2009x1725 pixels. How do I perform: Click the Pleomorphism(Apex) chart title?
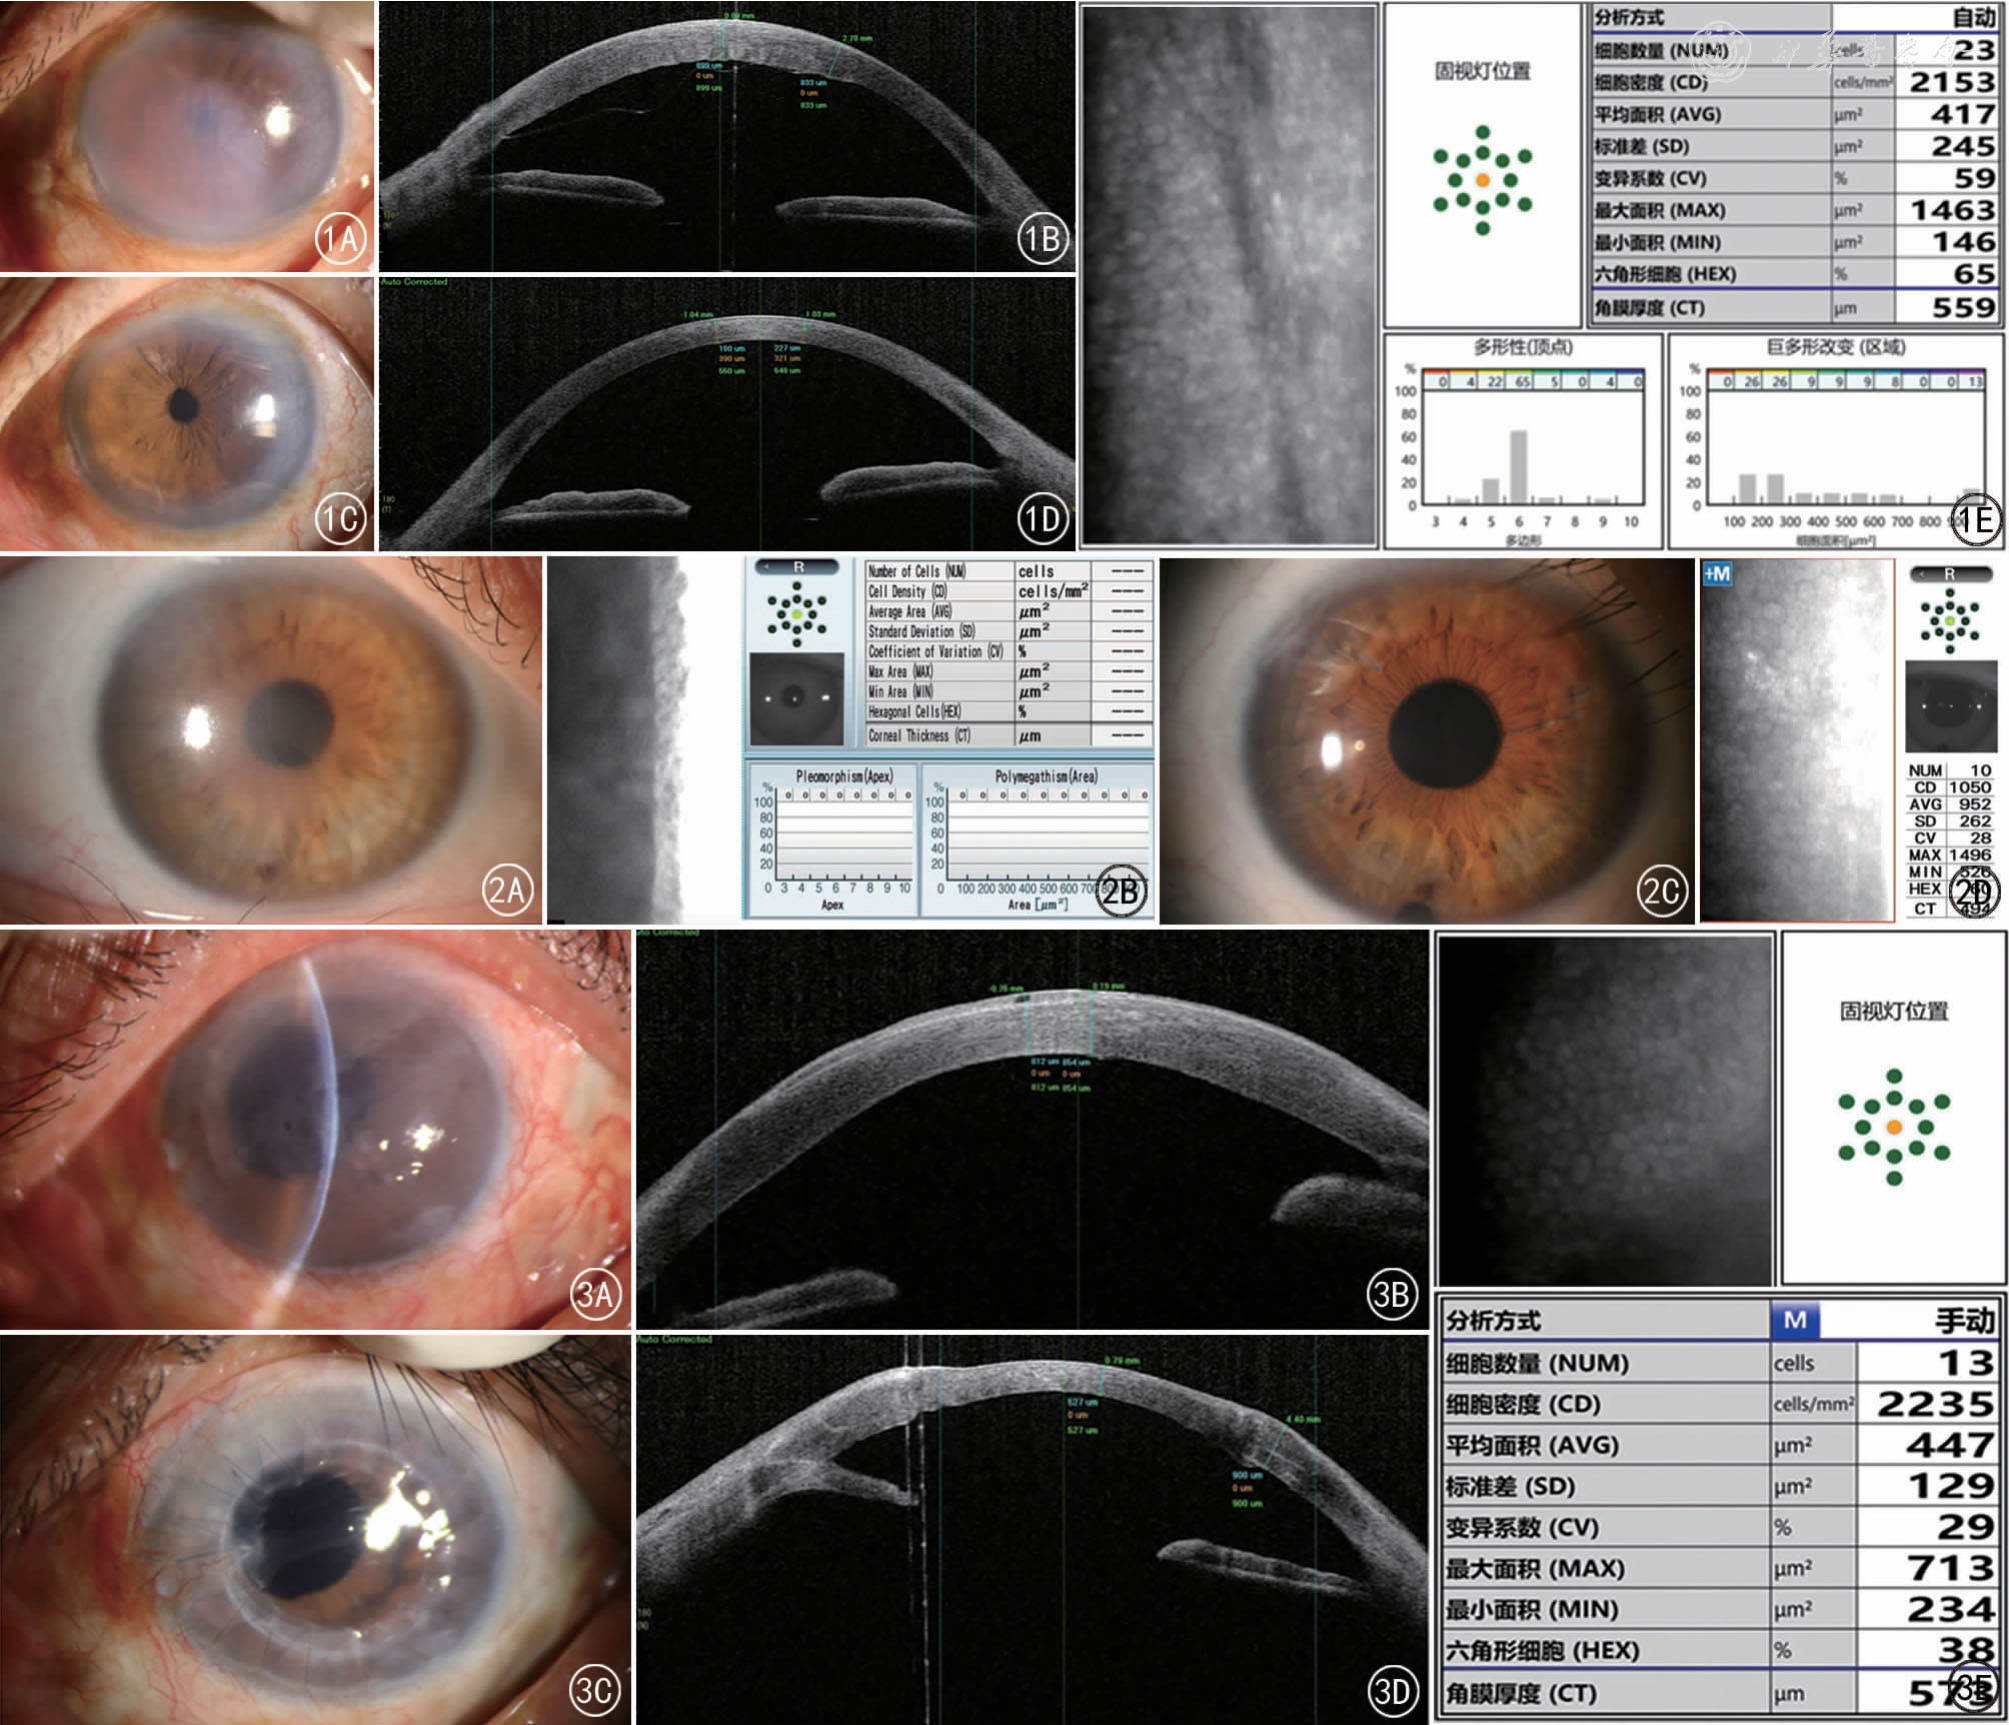843,776
